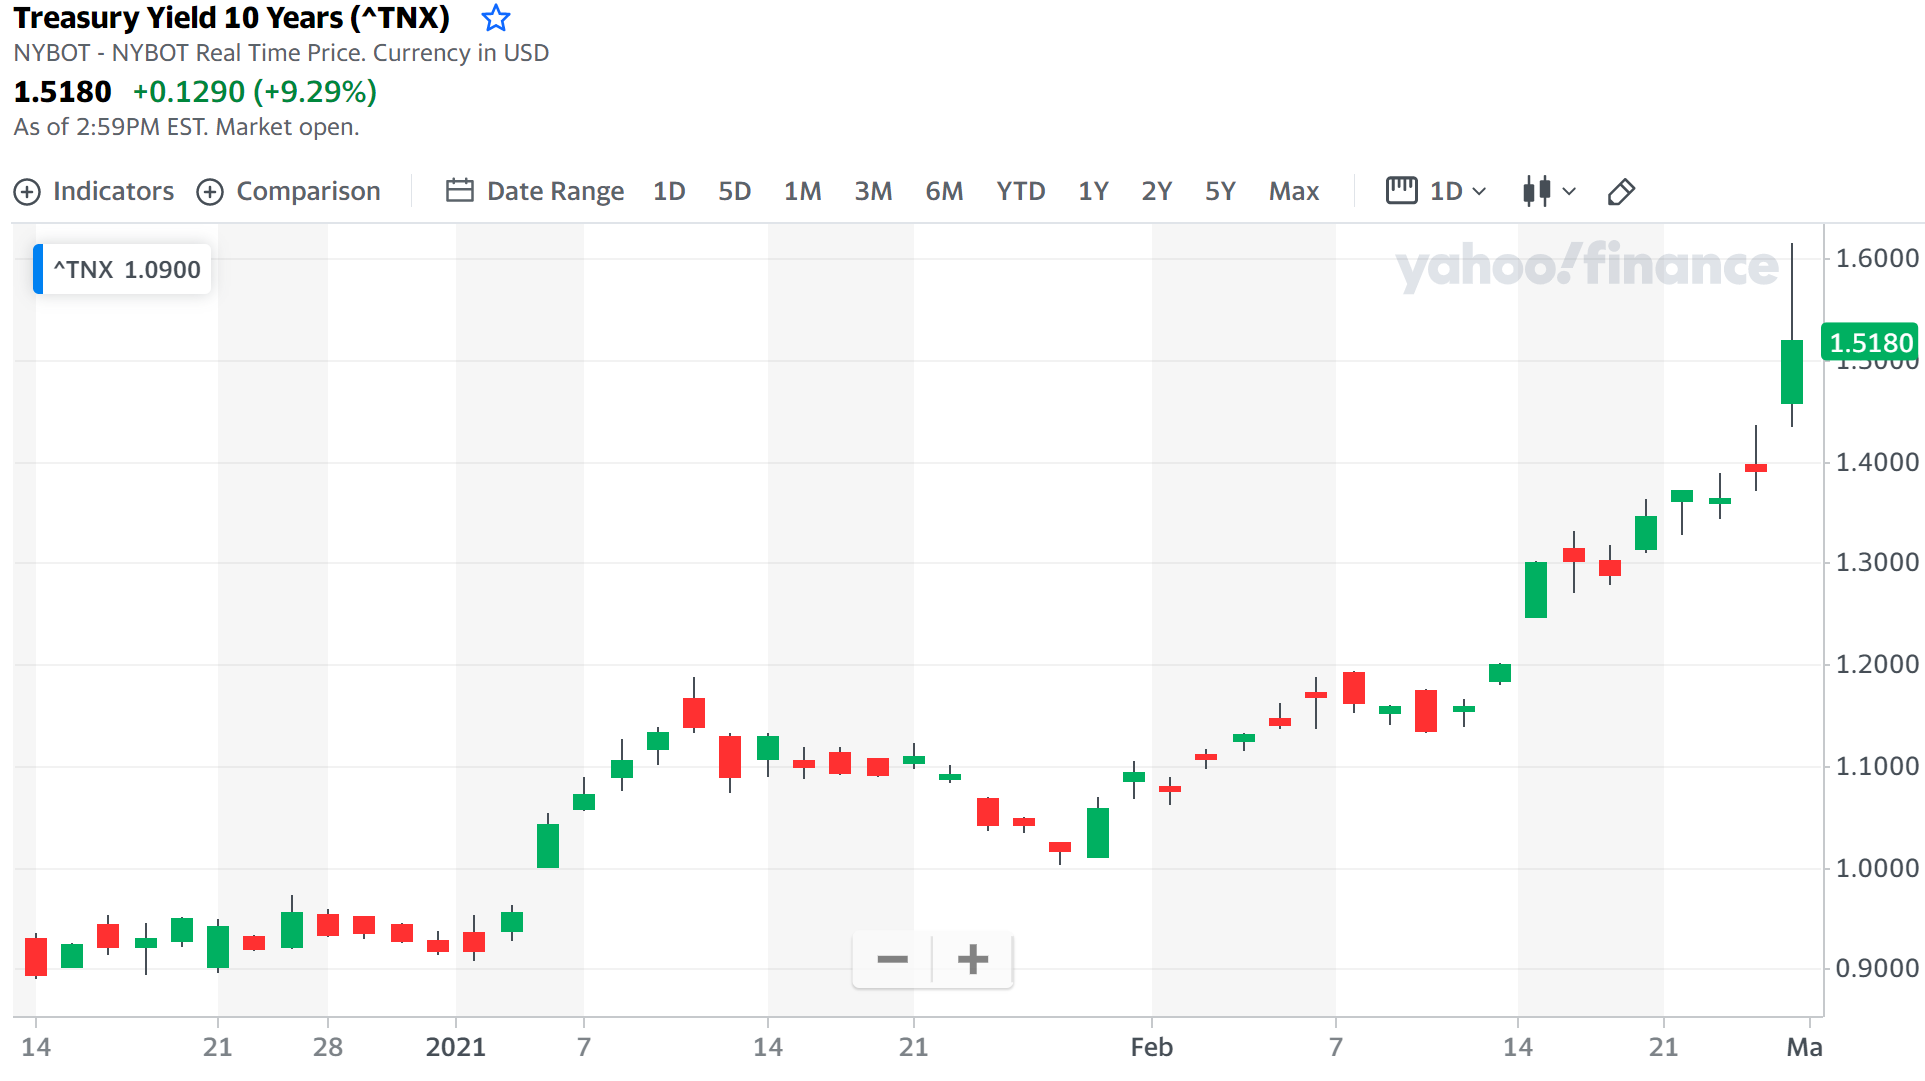
Task: Open chart type dropdown chevron
Action: point(1569,191)
